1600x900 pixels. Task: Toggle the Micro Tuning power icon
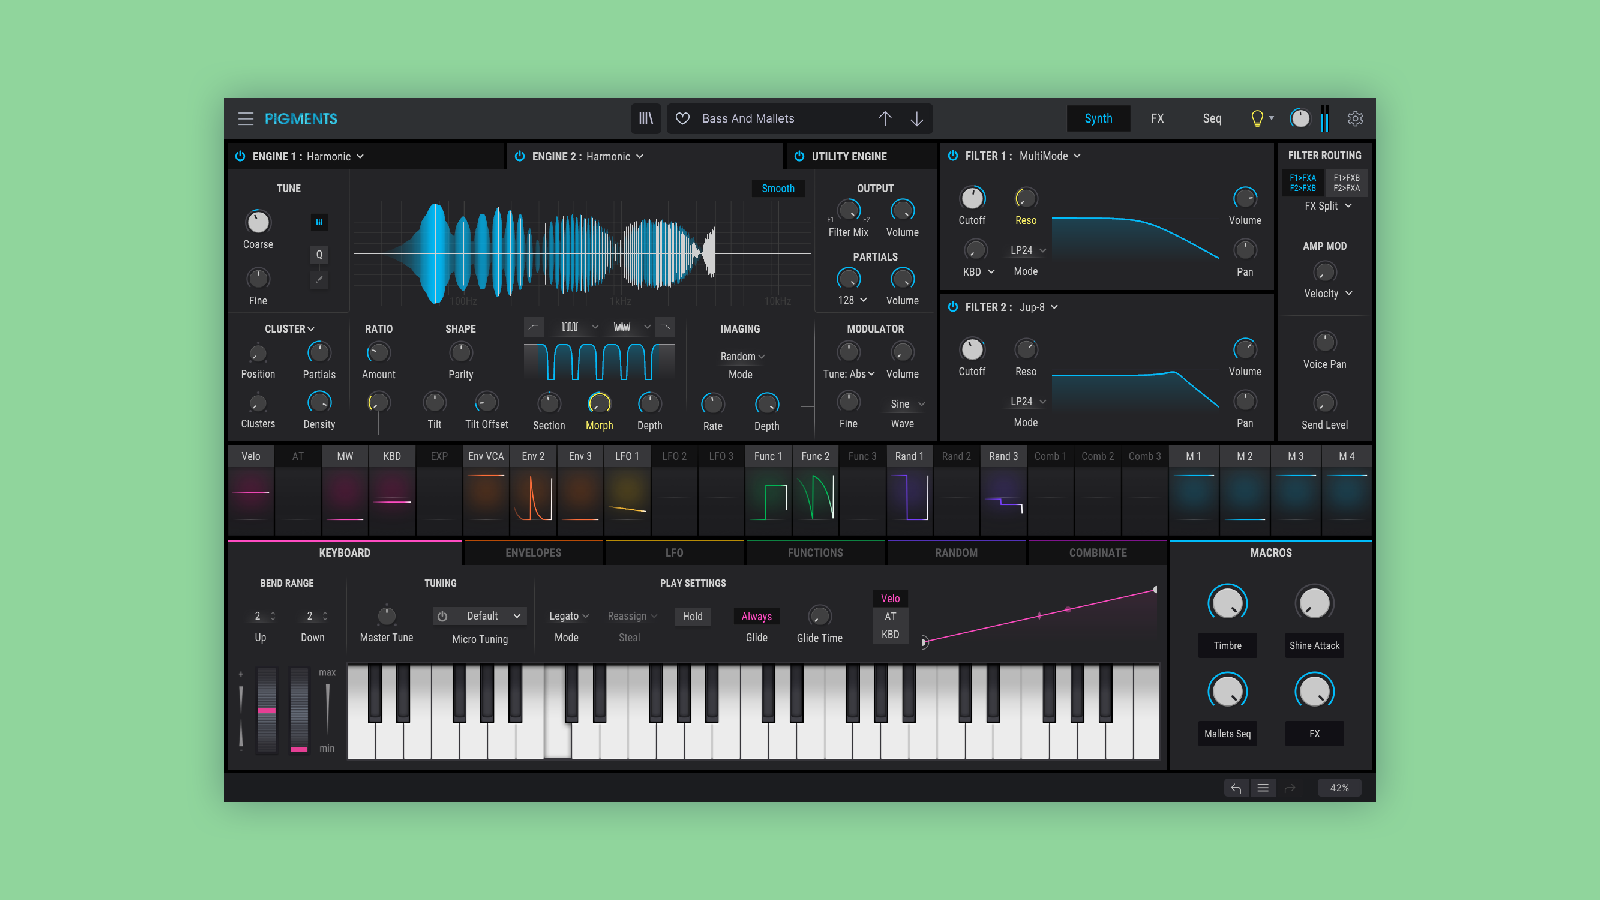(x=442, y=616)
